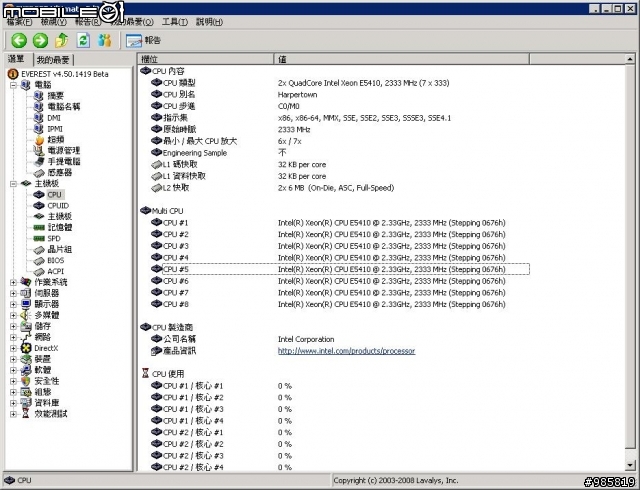Open the 報告 report button

(143, 40)
